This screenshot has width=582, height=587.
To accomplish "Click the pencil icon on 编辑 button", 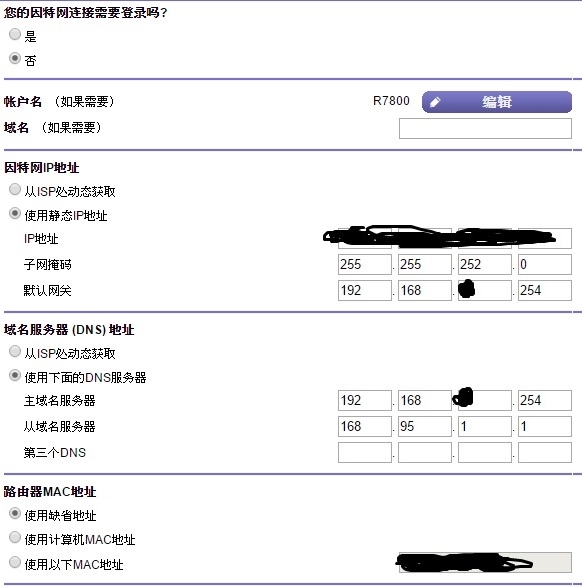I will (x=435, y=102).
